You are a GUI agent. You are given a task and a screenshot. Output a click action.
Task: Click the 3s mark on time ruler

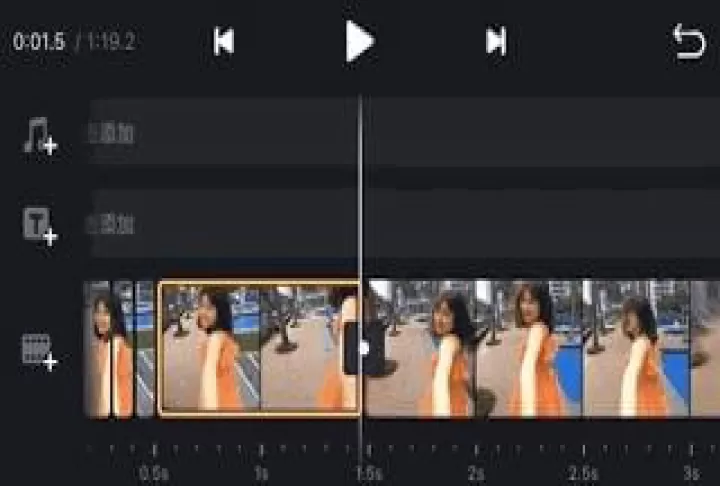tap(690, 471)
